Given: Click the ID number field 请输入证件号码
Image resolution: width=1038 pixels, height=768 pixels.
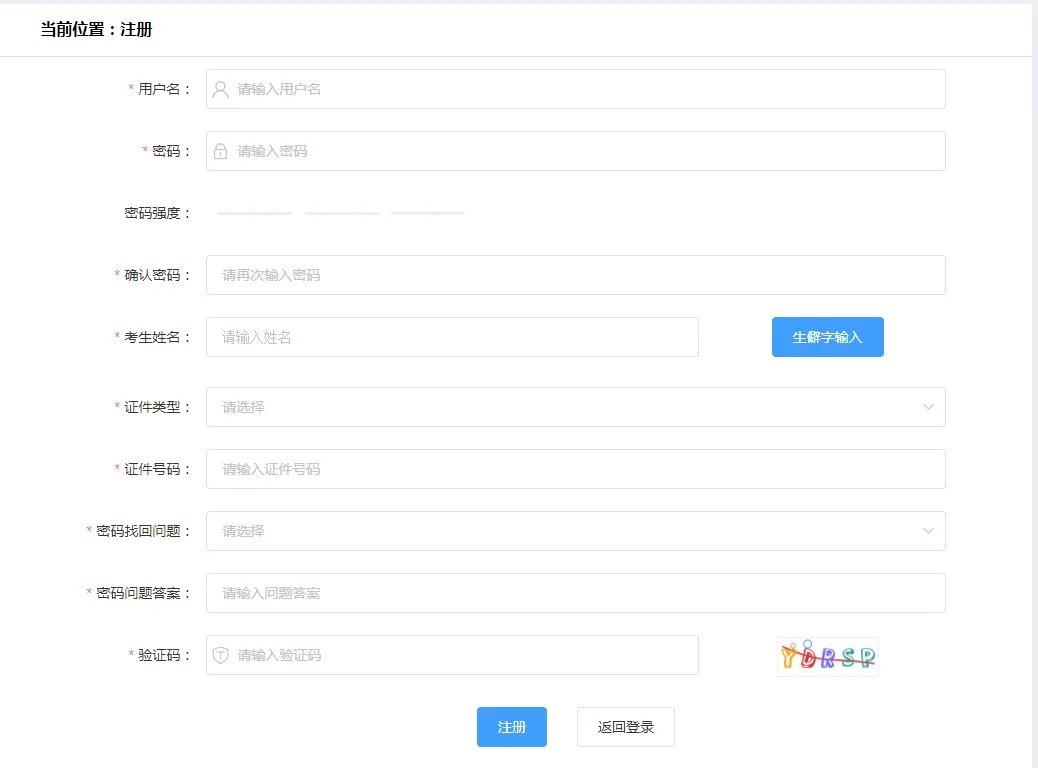Looking at the screenshot, I should coord(575,469).
